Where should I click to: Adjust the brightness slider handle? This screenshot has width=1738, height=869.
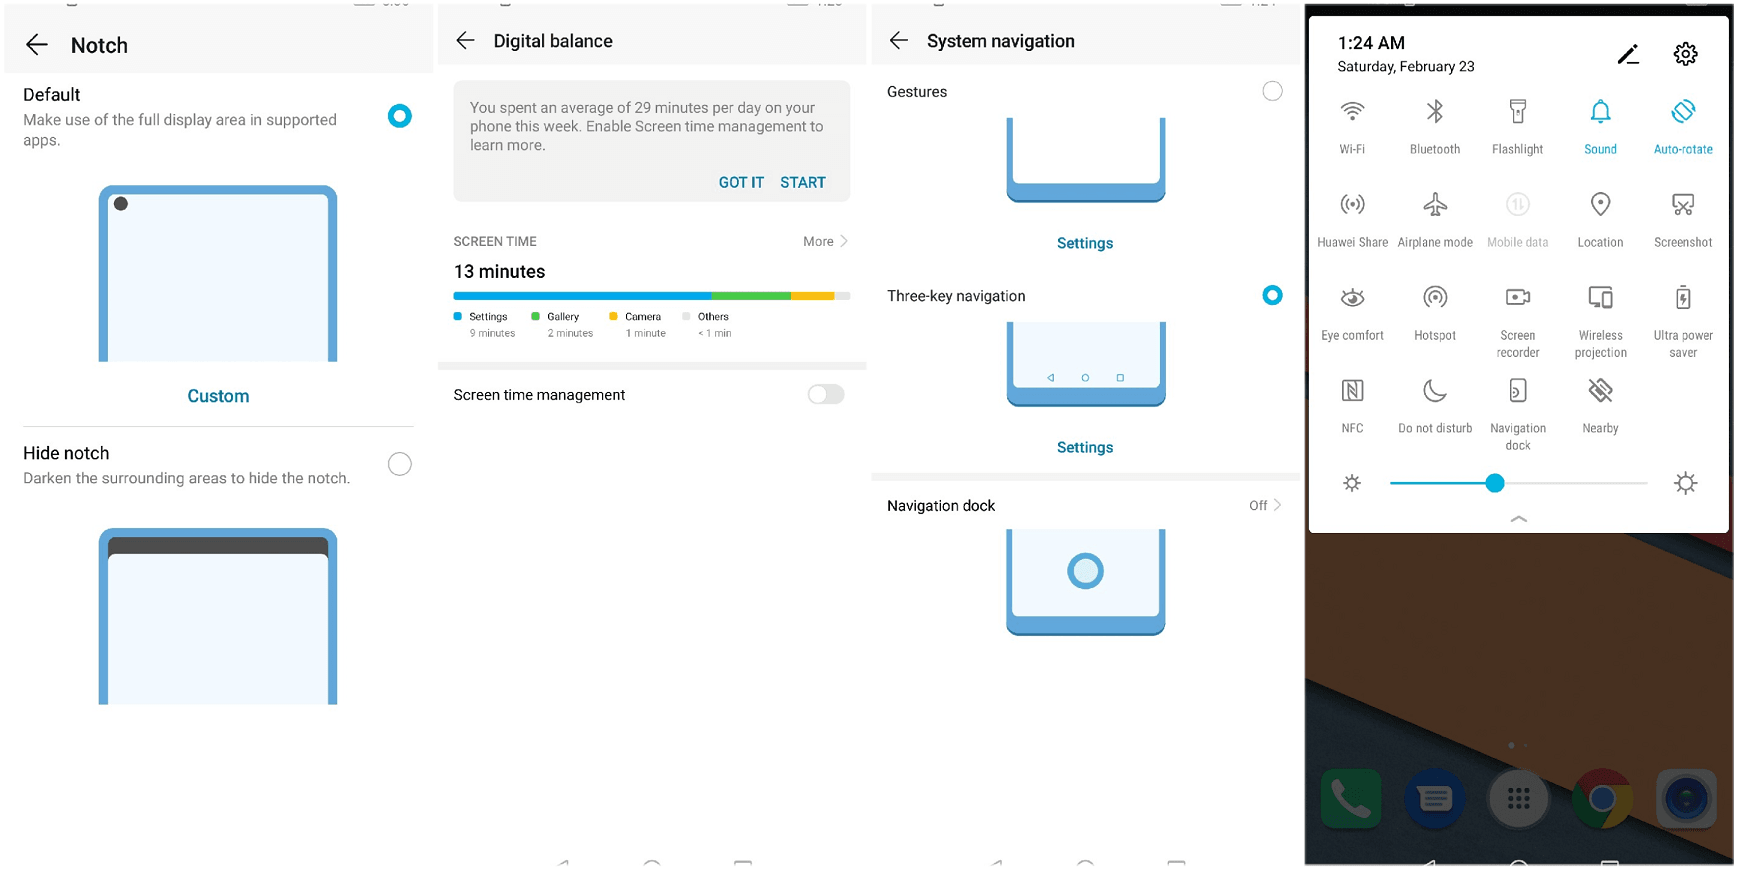point(1494,483)
